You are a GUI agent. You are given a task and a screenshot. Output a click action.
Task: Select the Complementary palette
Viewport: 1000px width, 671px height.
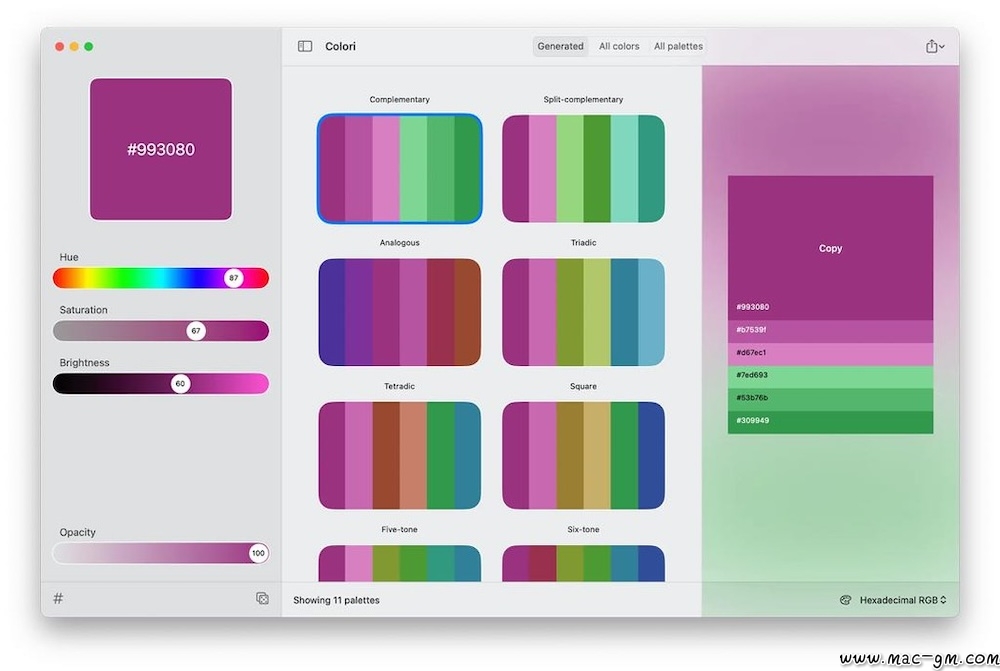point(399,168)
